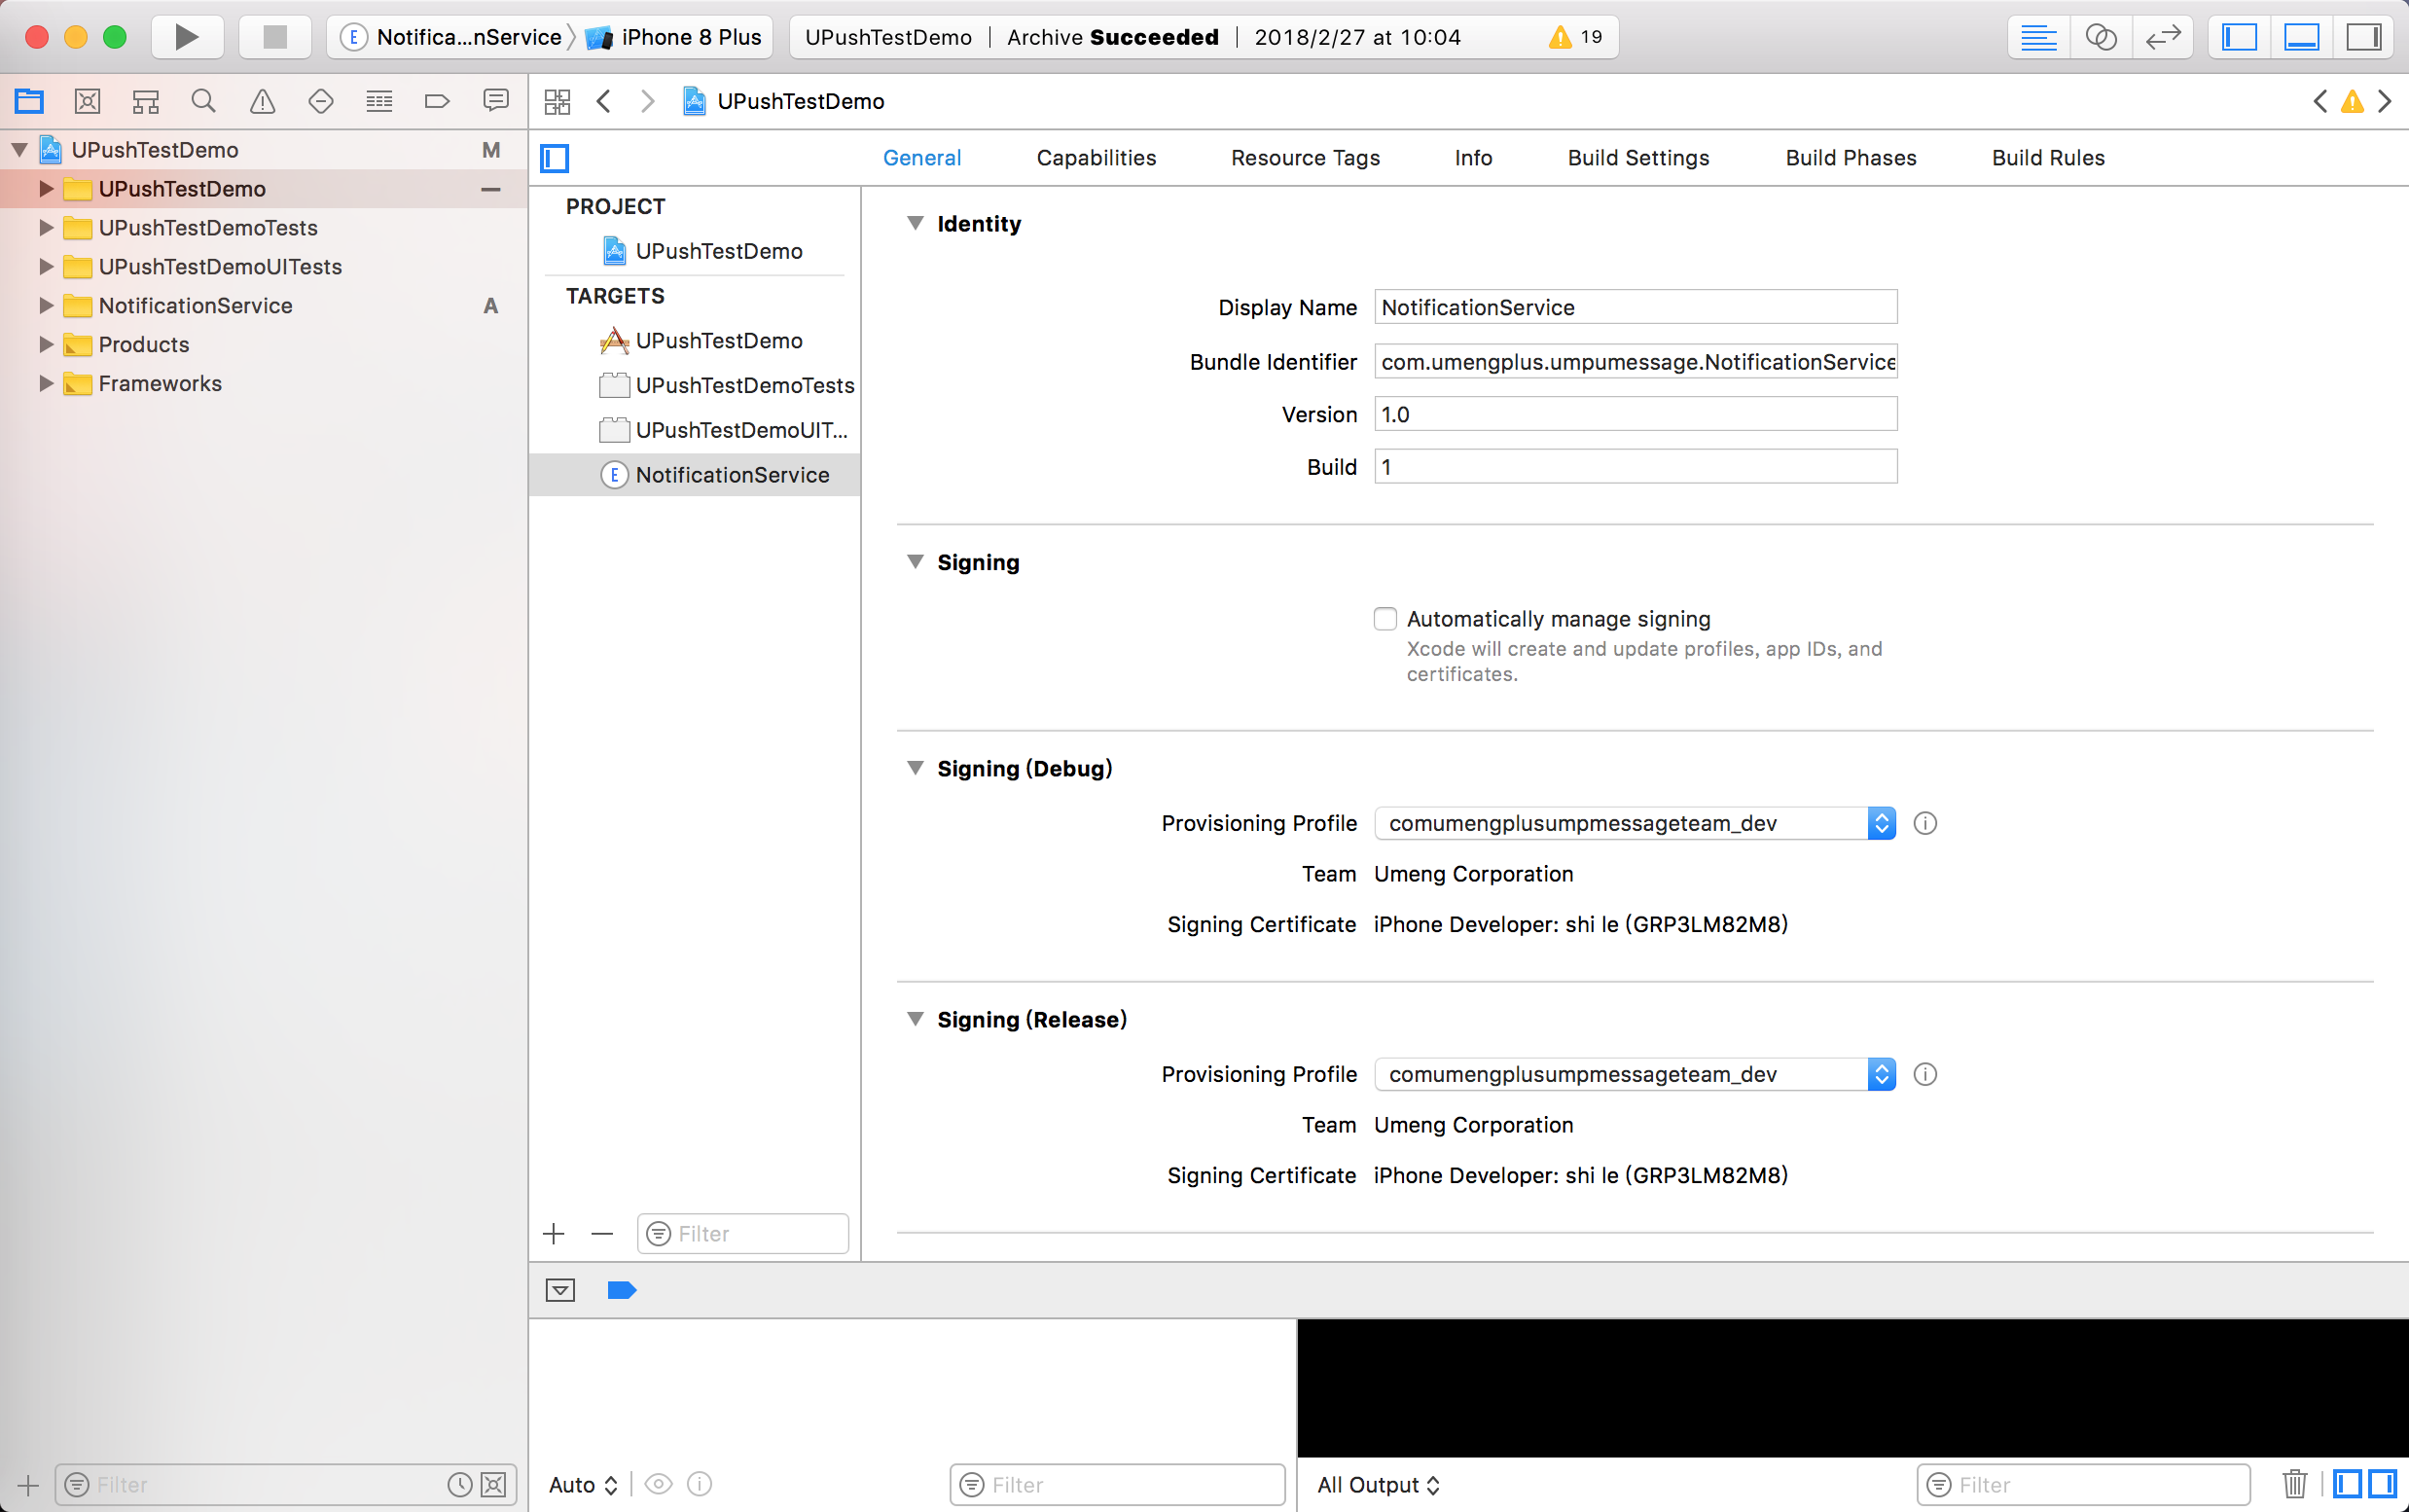This screenshot has height=1512, width=2409.
Task: Switch to Build Phases tab
Action: 1851,158
